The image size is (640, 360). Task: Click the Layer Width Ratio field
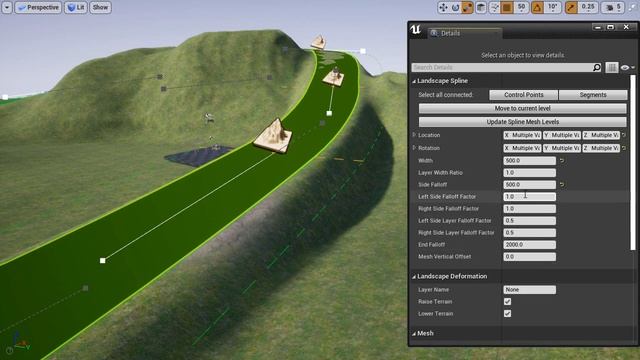pos(529,173)
